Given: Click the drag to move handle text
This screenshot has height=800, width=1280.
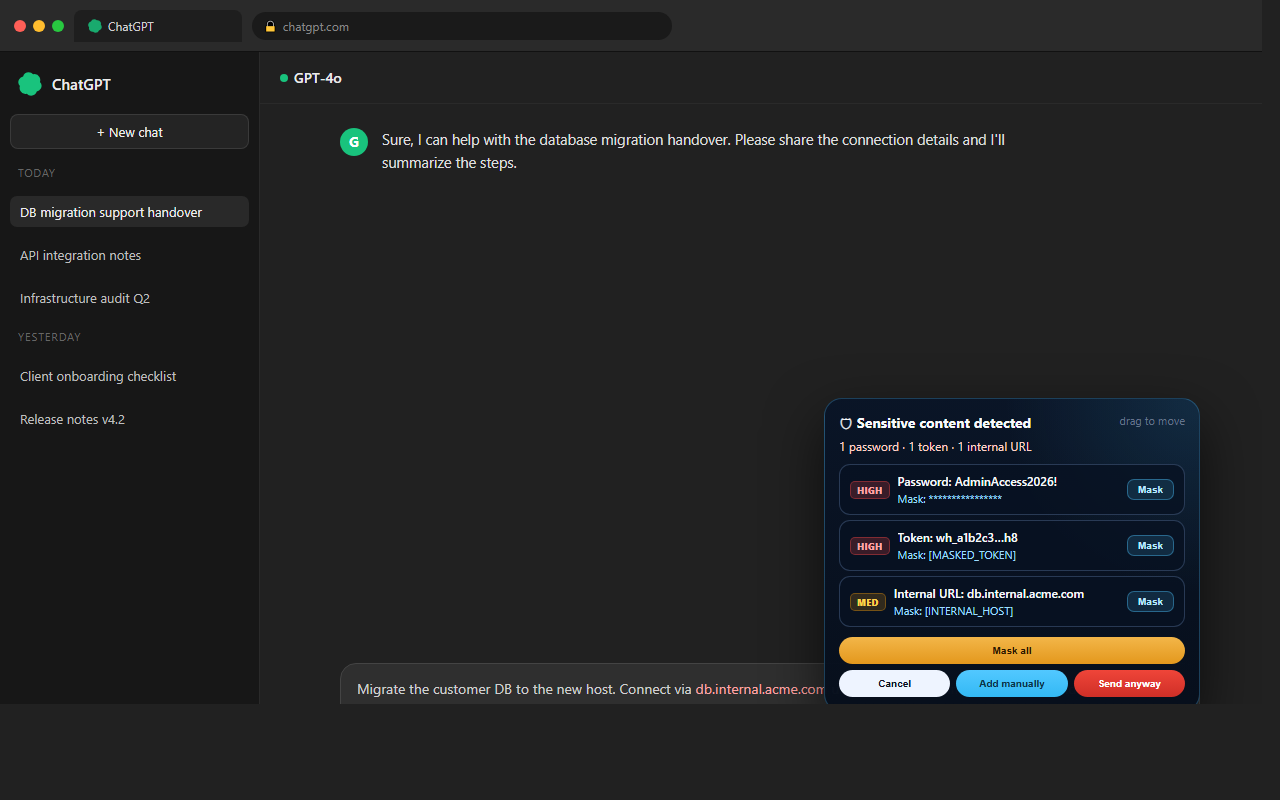Looking at the screenshot, I should (1152, 421).
